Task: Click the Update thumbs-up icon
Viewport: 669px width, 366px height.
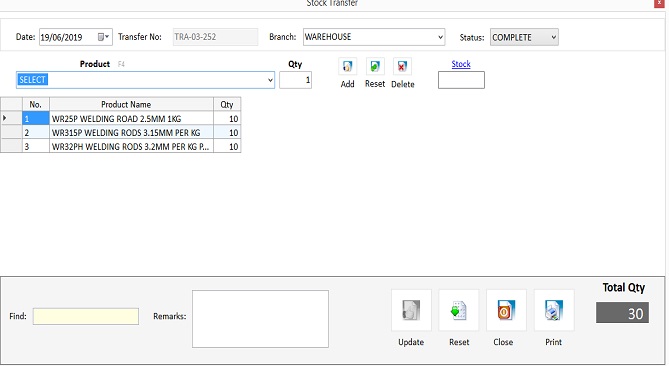Action: click(x=411, y=310)
